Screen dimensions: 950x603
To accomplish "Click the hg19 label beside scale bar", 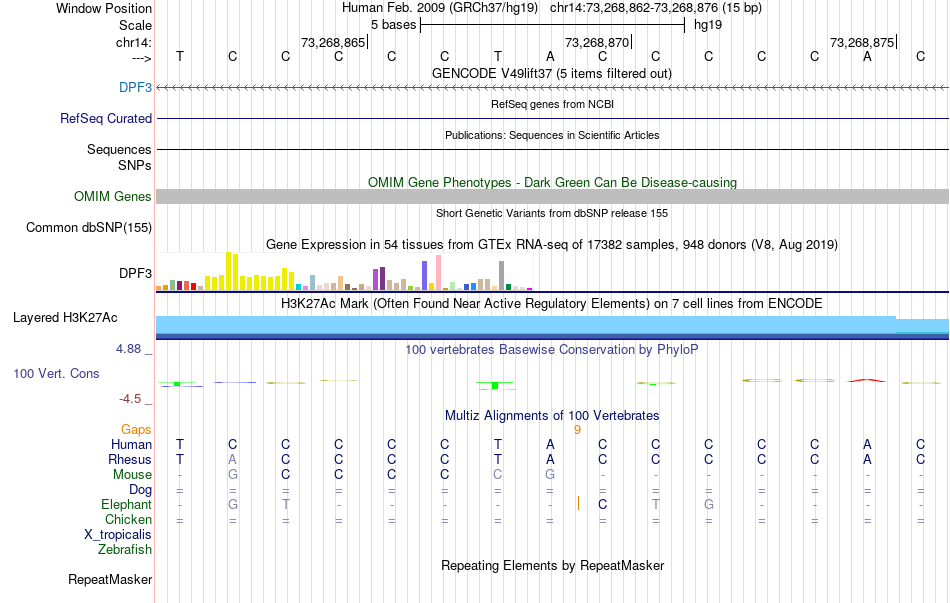I will (708, 25).
